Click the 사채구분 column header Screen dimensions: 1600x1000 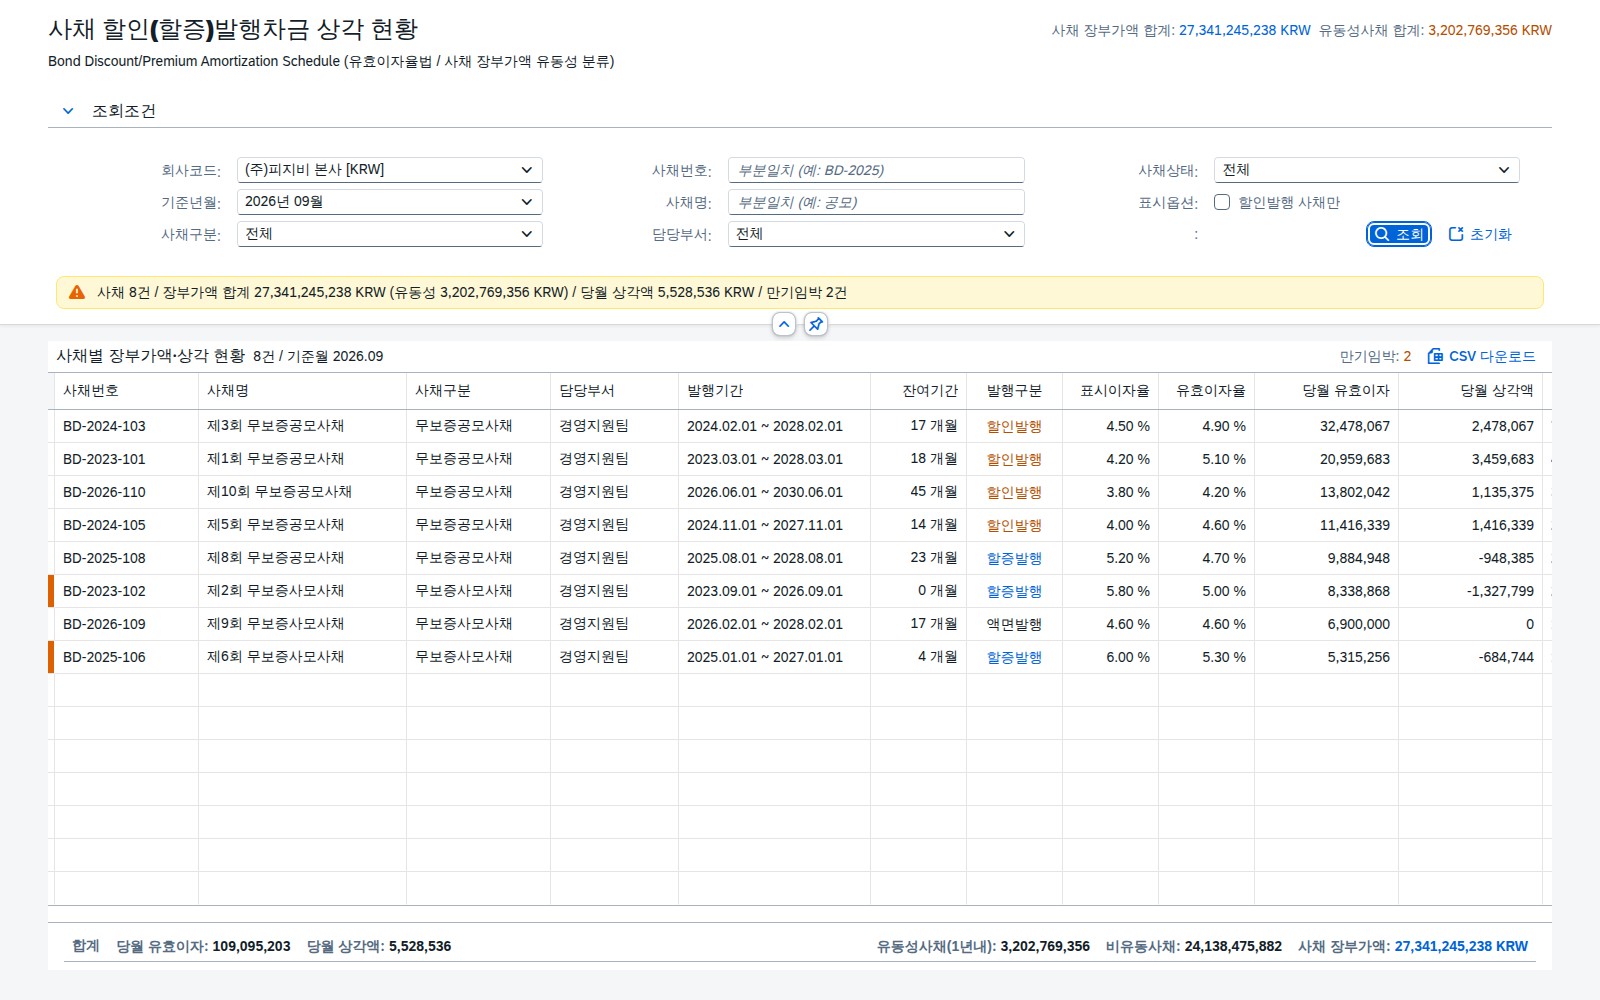[x=478, y=391]
